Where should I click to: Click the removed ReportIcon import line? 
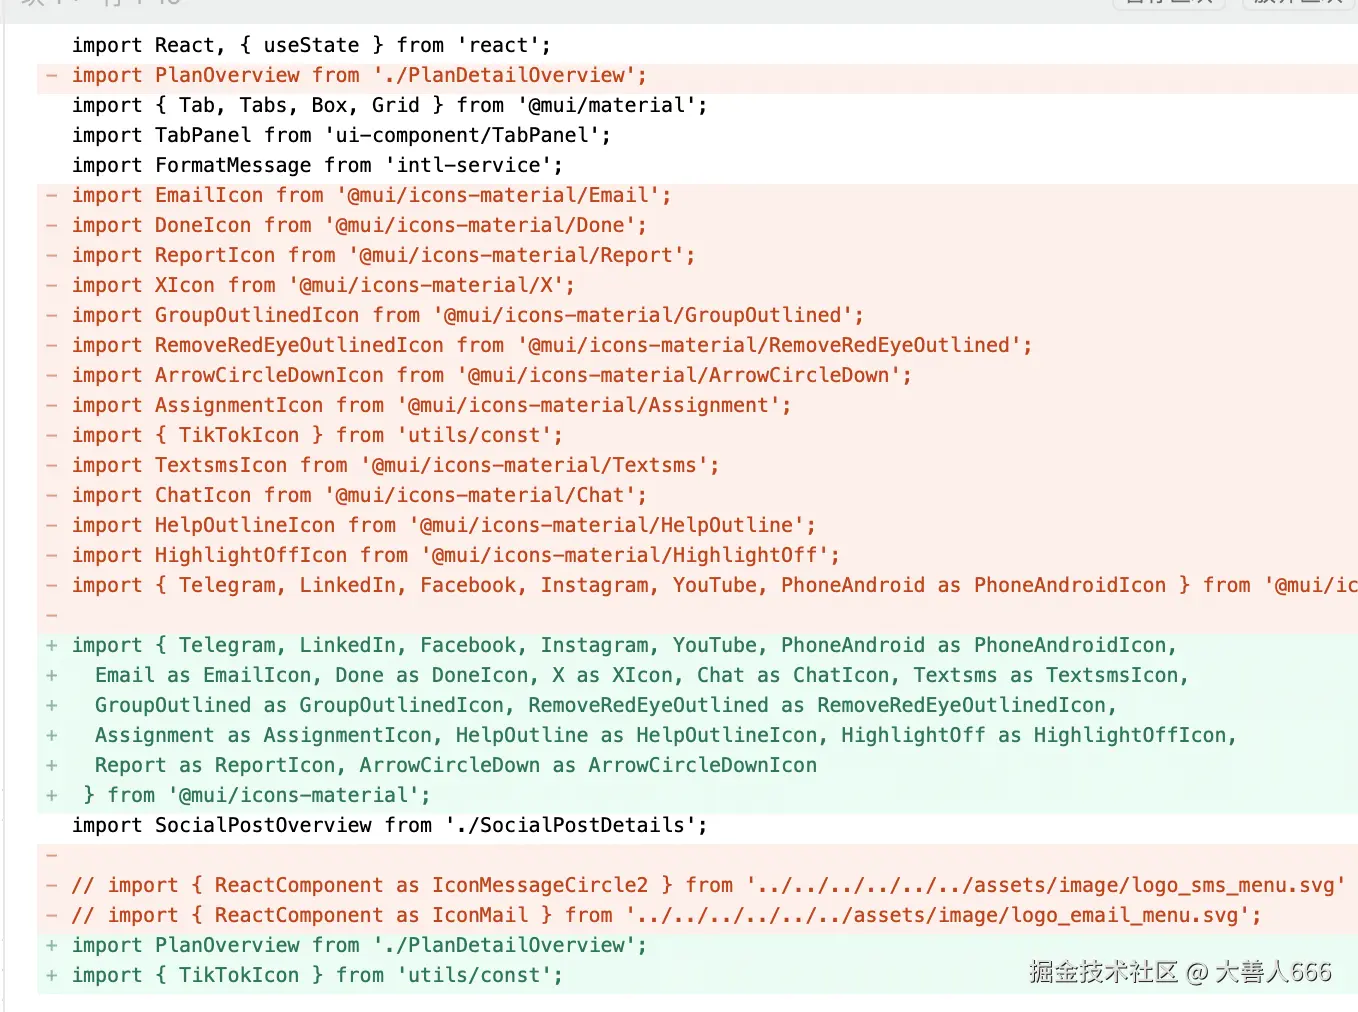382,255
